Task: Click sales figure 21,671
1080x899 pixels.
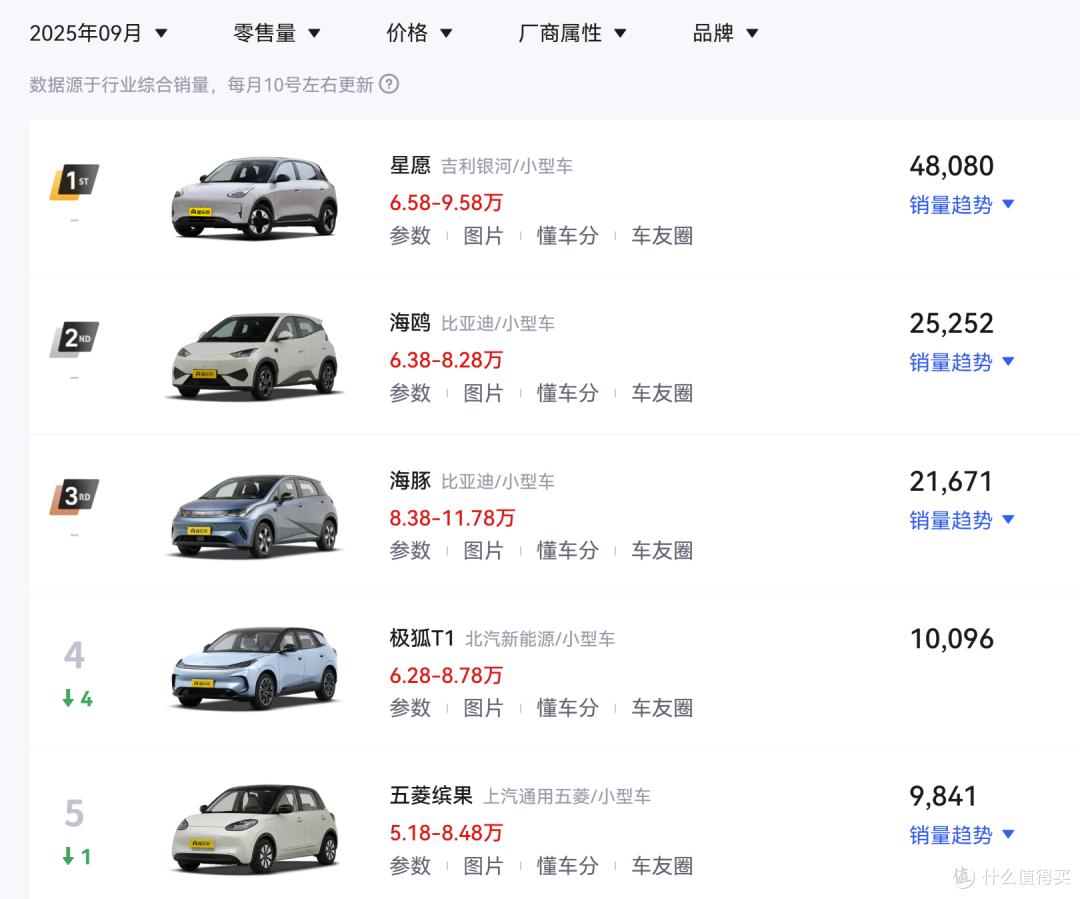Action: [951, 482]
